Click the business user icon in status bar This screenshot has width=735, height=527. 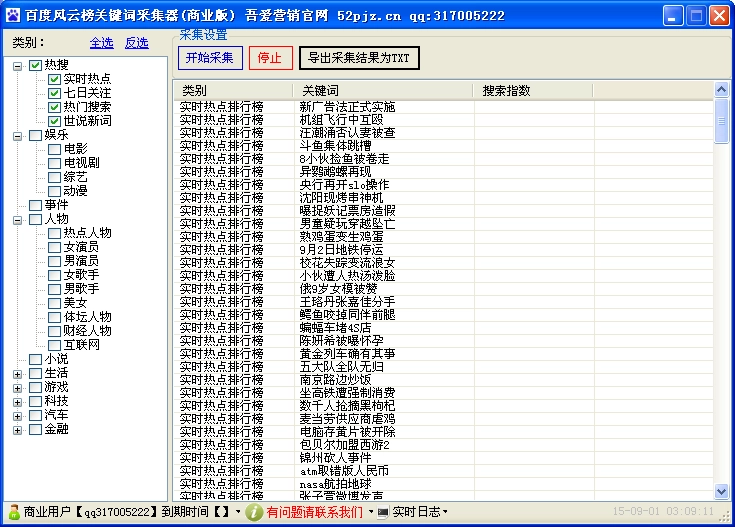tap(14, 512)
